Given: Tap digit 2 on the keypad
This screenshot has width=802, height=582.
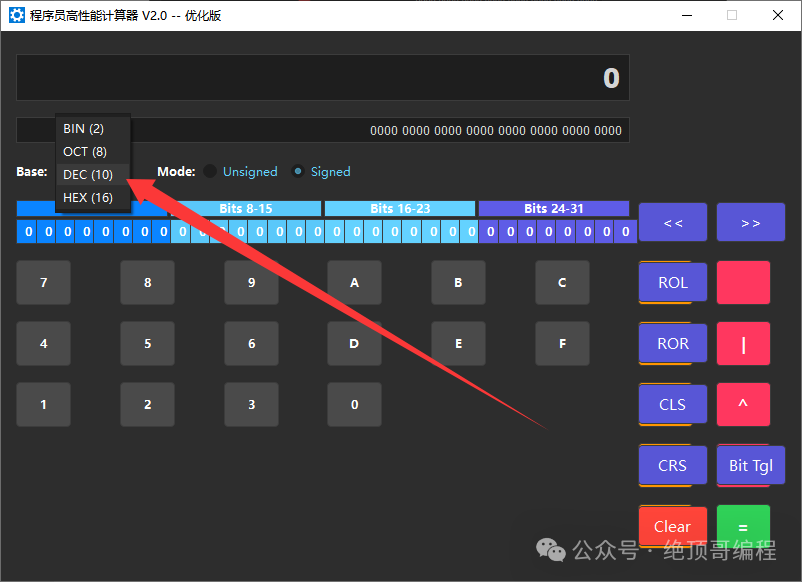Looking at the screenshot, I should [x=147, y=405].
